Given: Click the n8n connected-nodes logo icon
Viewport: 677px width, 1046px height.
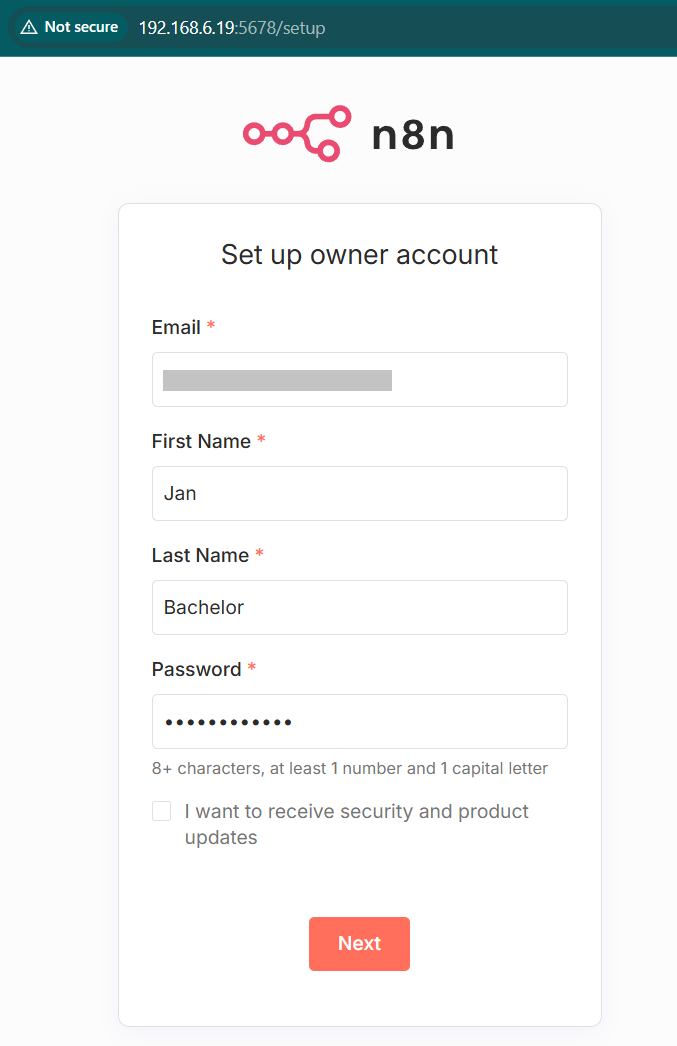Looking at the screenshot, I should tap(297, 133).
